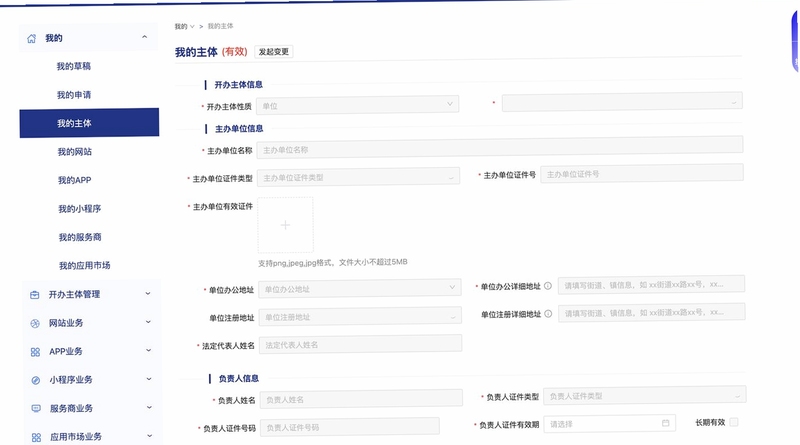Expand the 网站业务 menu

[x=148, y=322]
